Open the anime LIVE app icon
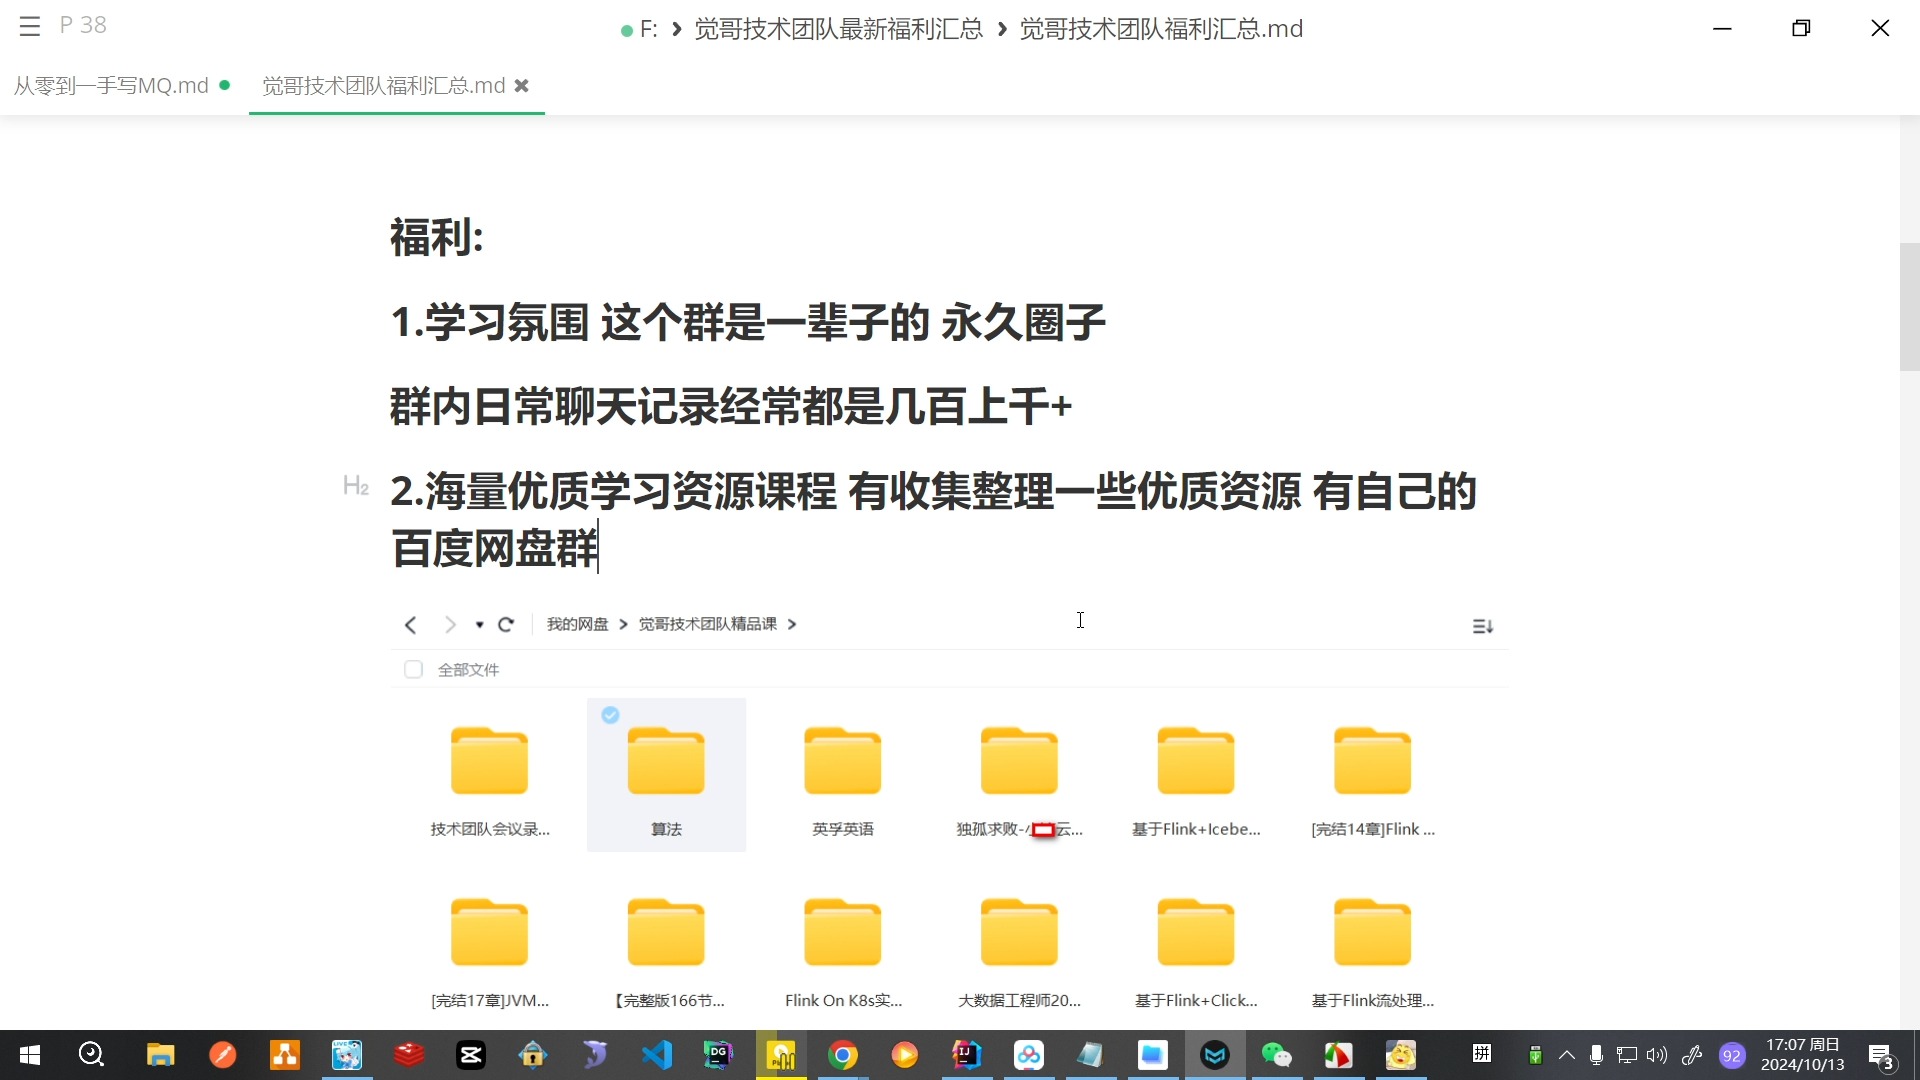This screenshot has width=1920, height=1080. [x=347, y=1055]
